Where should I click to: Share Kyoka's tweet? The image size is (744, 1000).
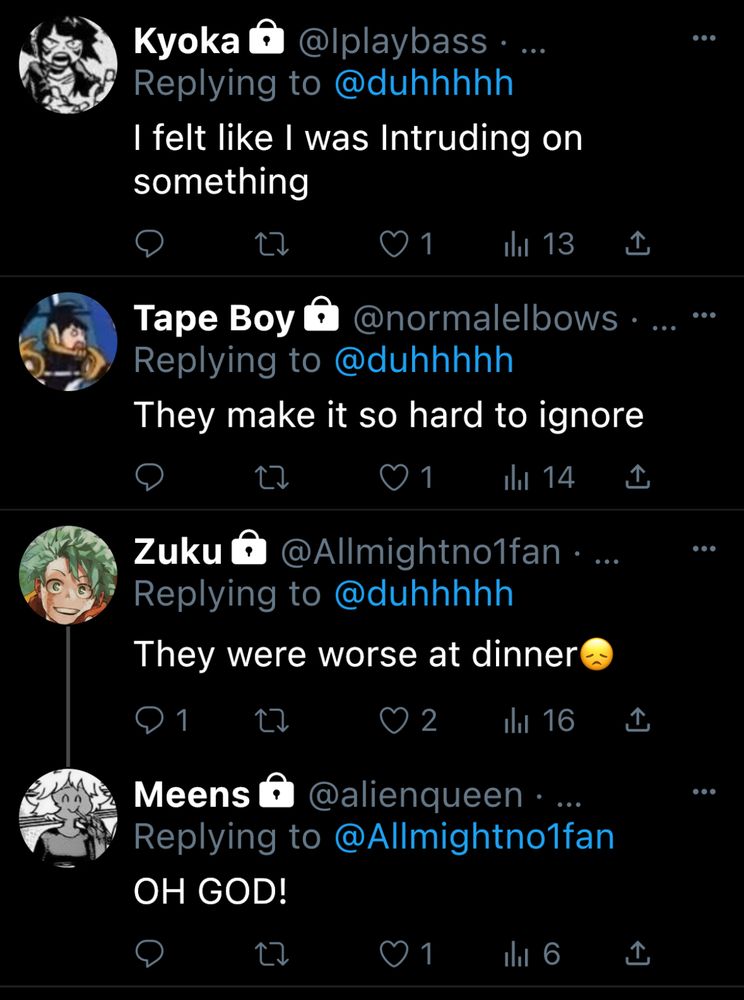tap(637, 243)
